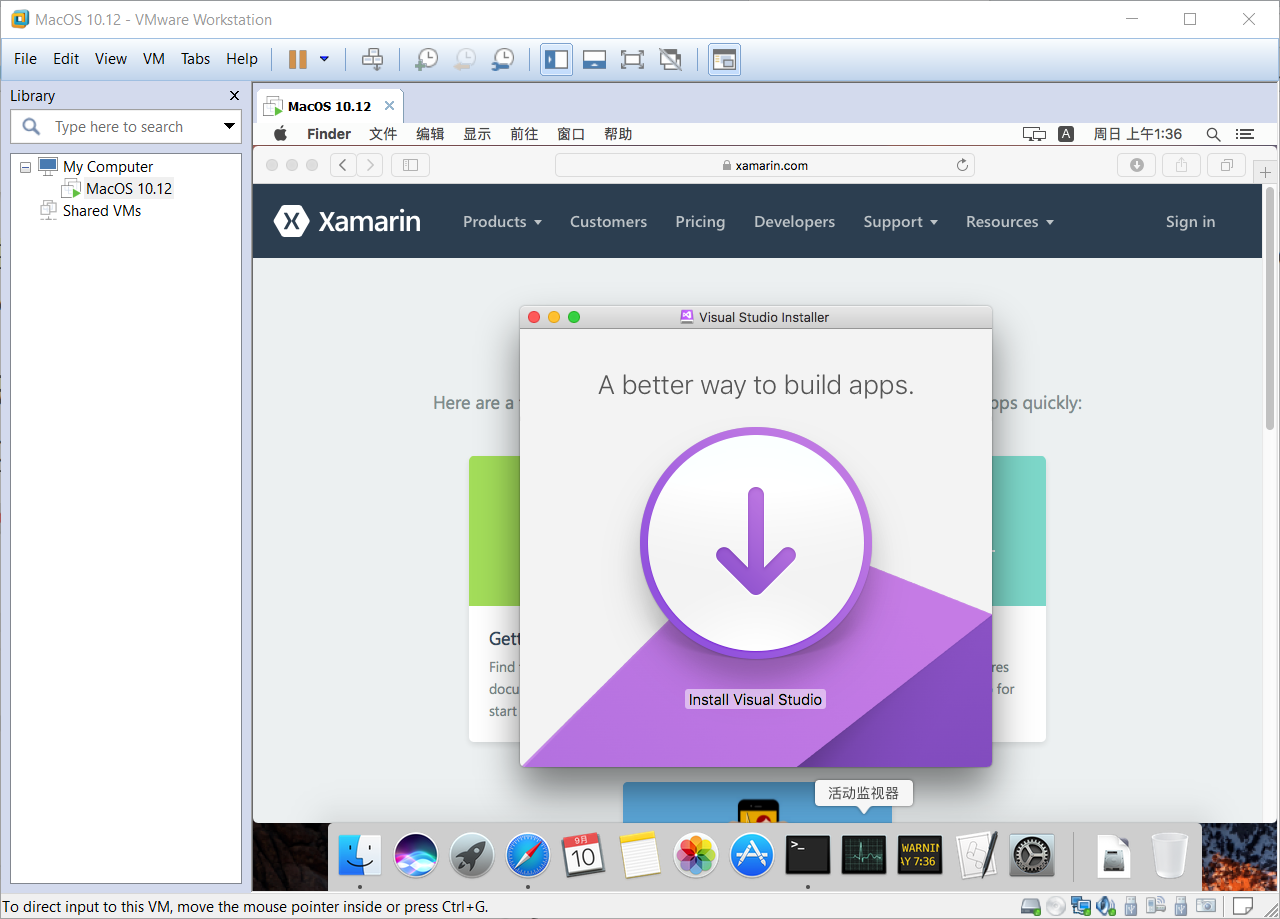The height and width of the screenshot is (919, 1280).
Task: Open the 帮助 menu
Action: [618, 134]
